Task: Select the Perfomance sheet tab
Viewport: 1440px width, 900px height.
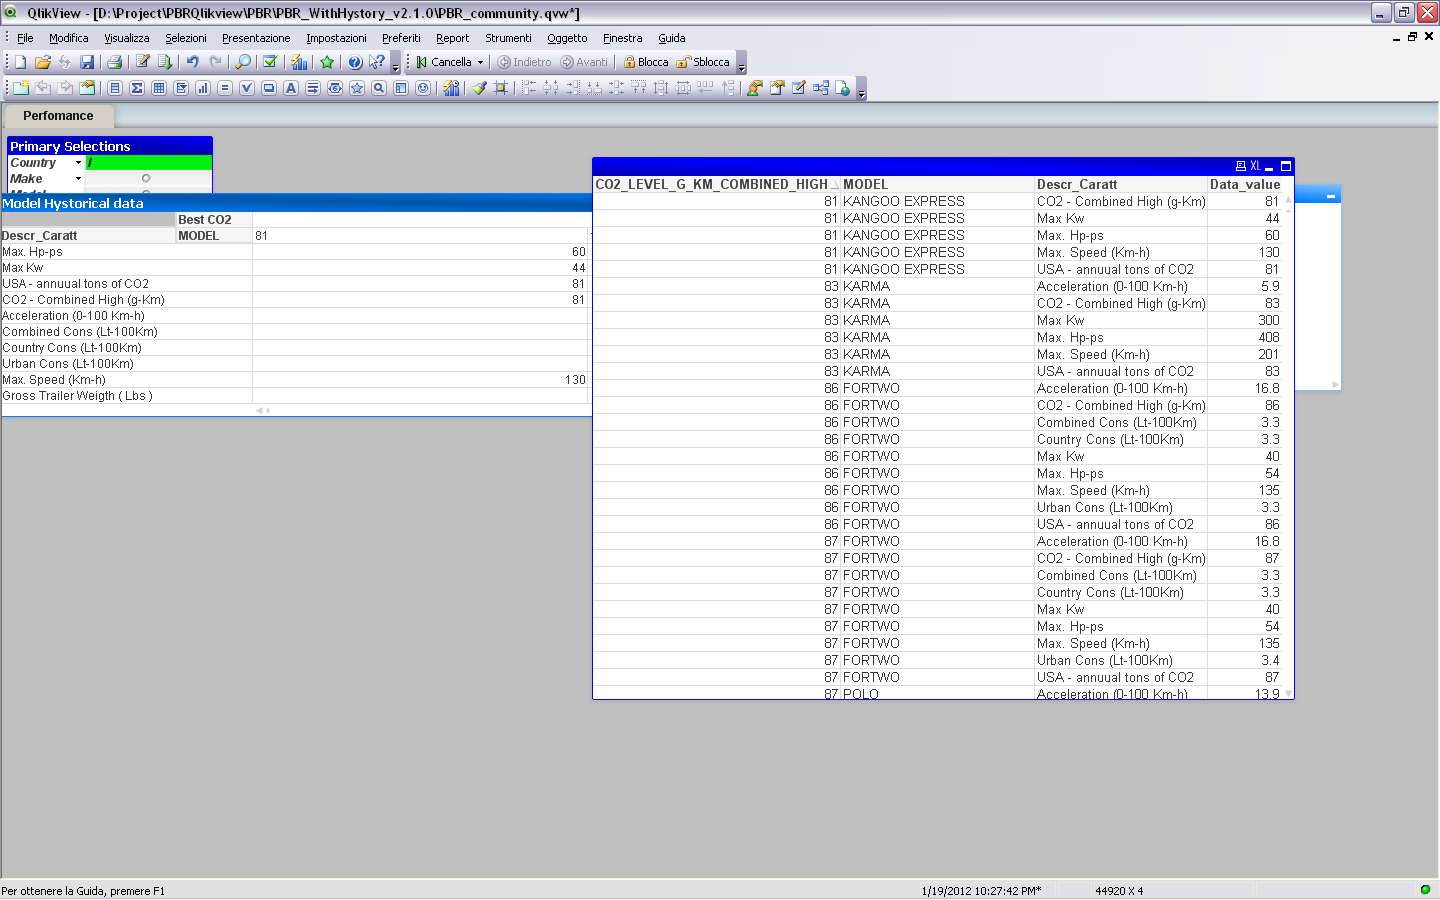Action: pyautogui.click(x=58, y=116)
